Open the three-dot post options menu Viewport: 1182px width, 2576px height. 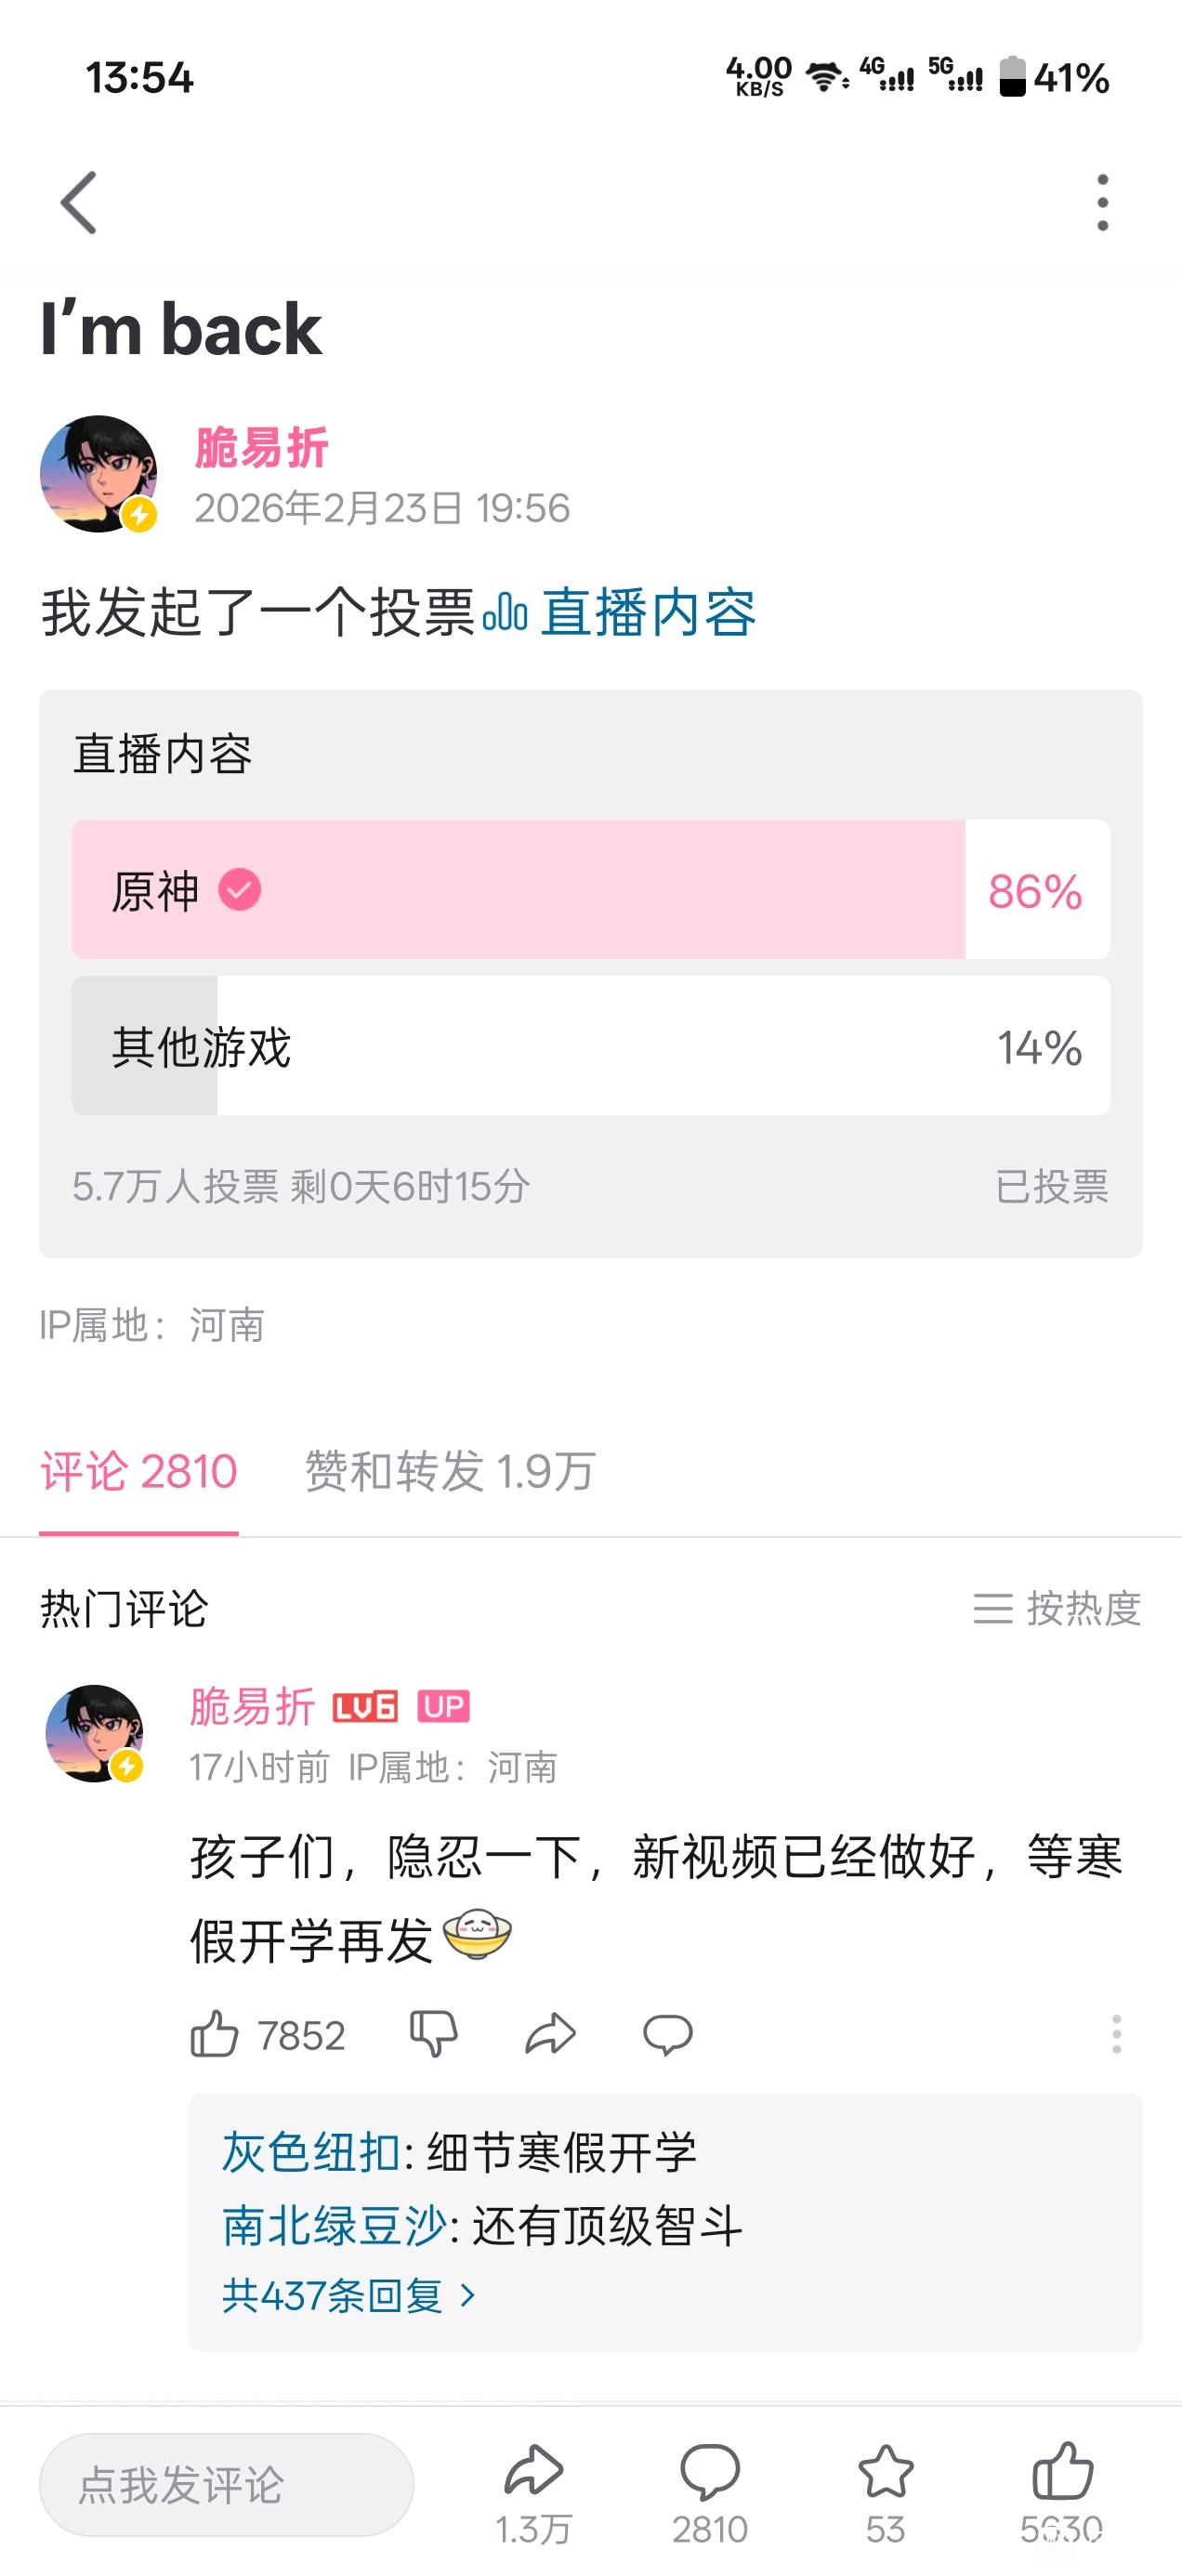(x=1102, y=202)
